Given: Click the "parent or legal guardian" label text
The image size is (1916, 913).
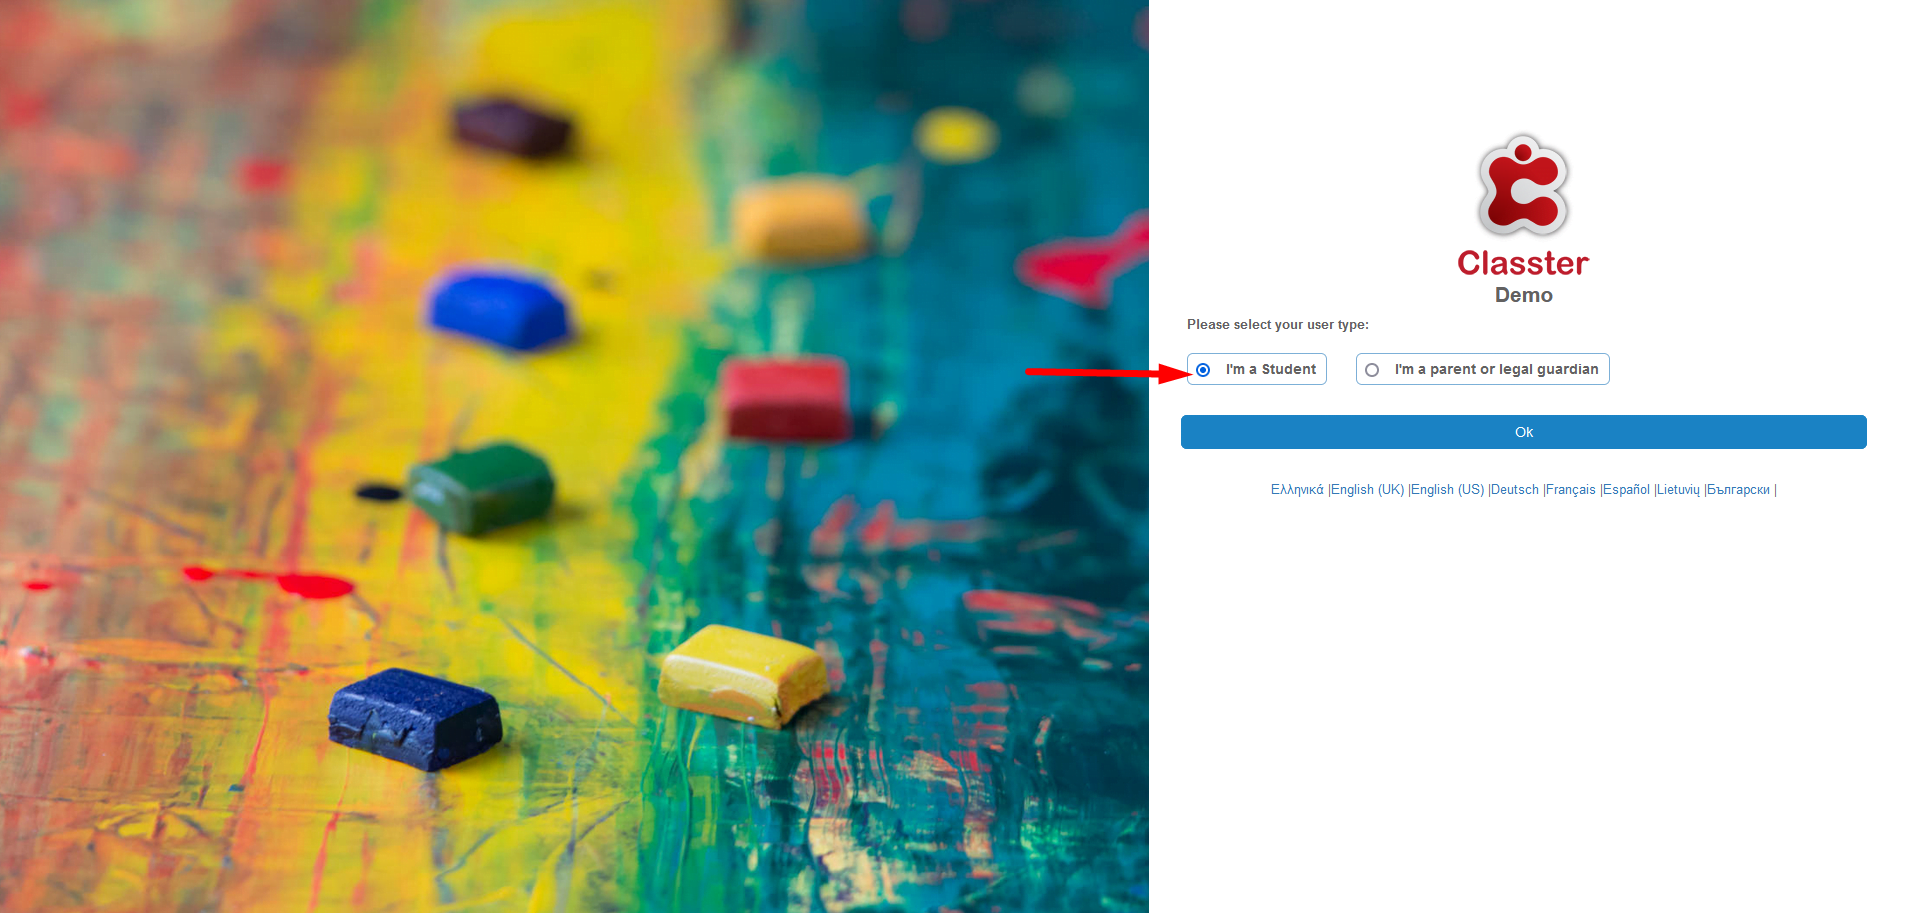Looking at the screenshot, I should [x=1514, y=369].
